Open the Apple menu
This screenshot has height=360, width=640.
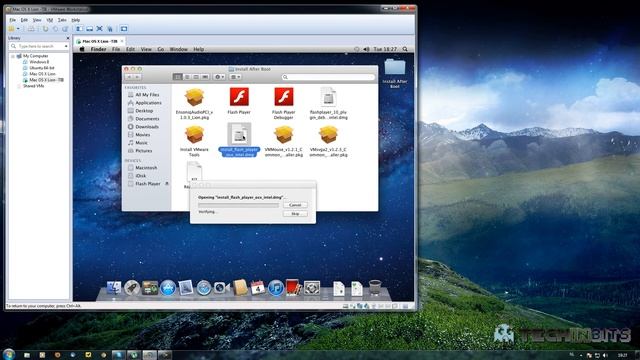click(82, 49)
